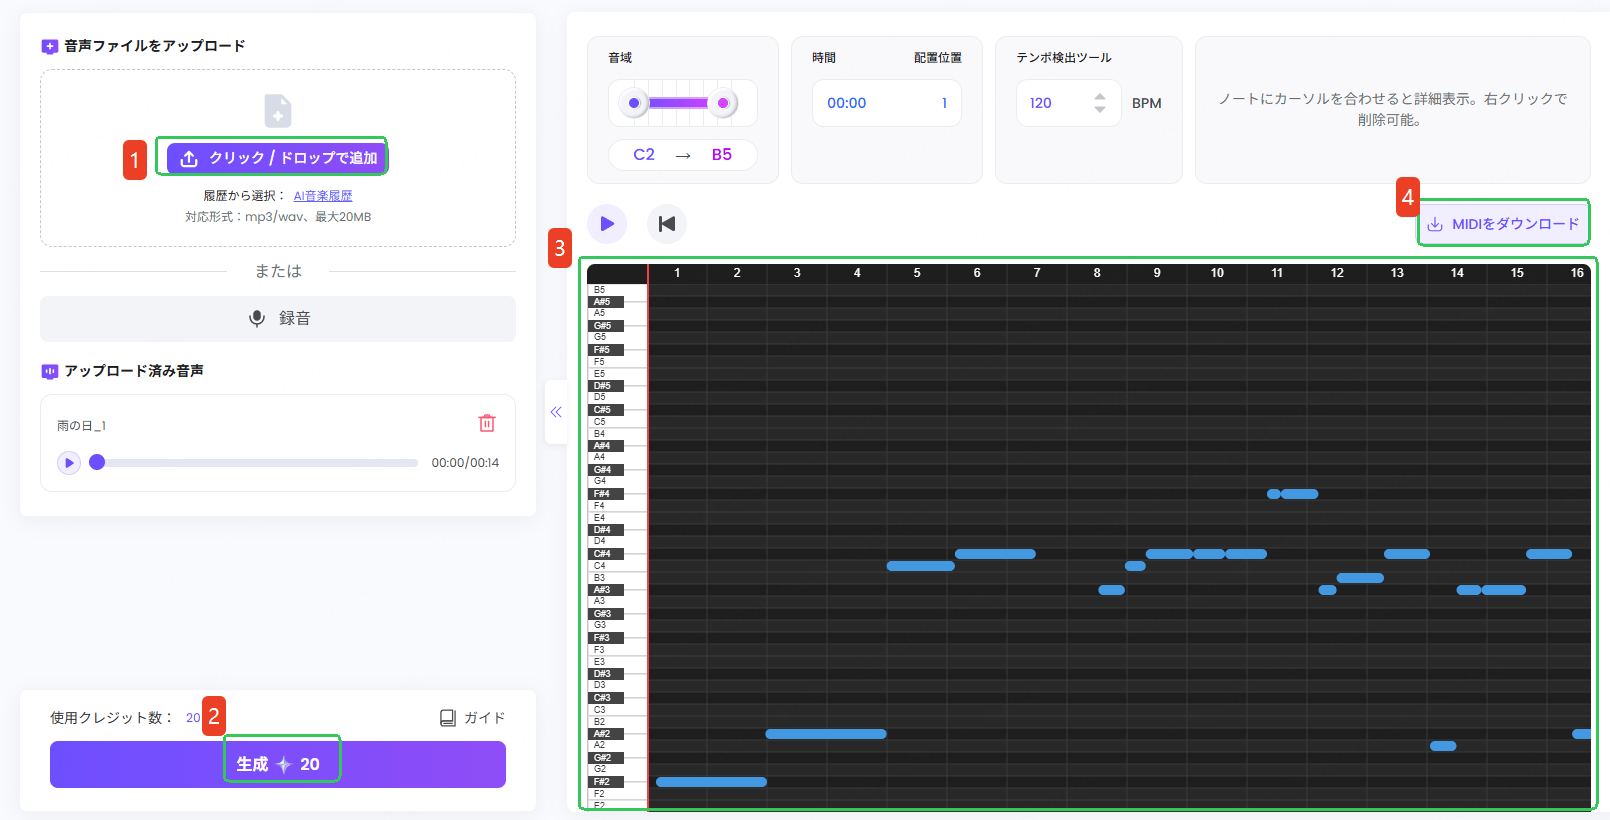Click measure 13 marker in the timeline
This screenshot has width=1610, height=820.
1397,272
